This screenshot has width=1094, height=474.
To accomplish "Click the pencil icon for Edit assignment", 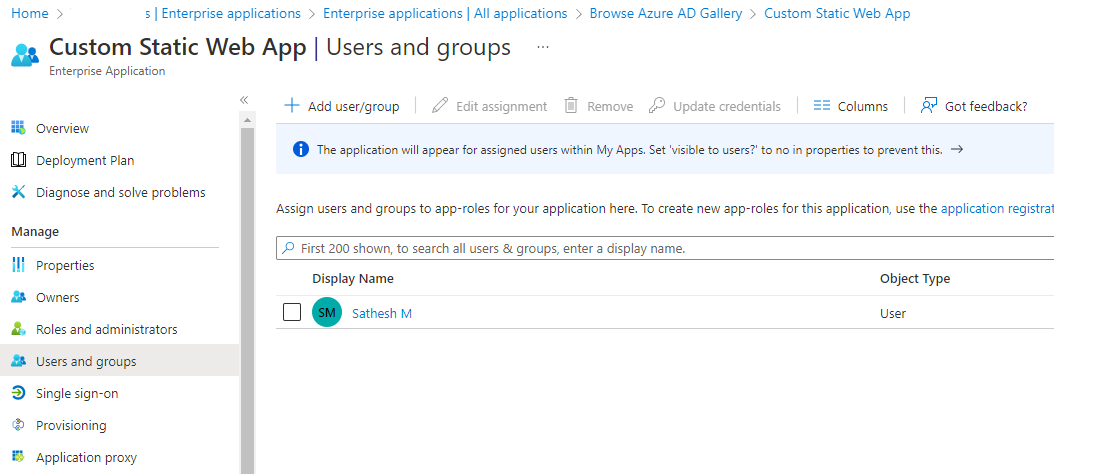I will point(440,105).
